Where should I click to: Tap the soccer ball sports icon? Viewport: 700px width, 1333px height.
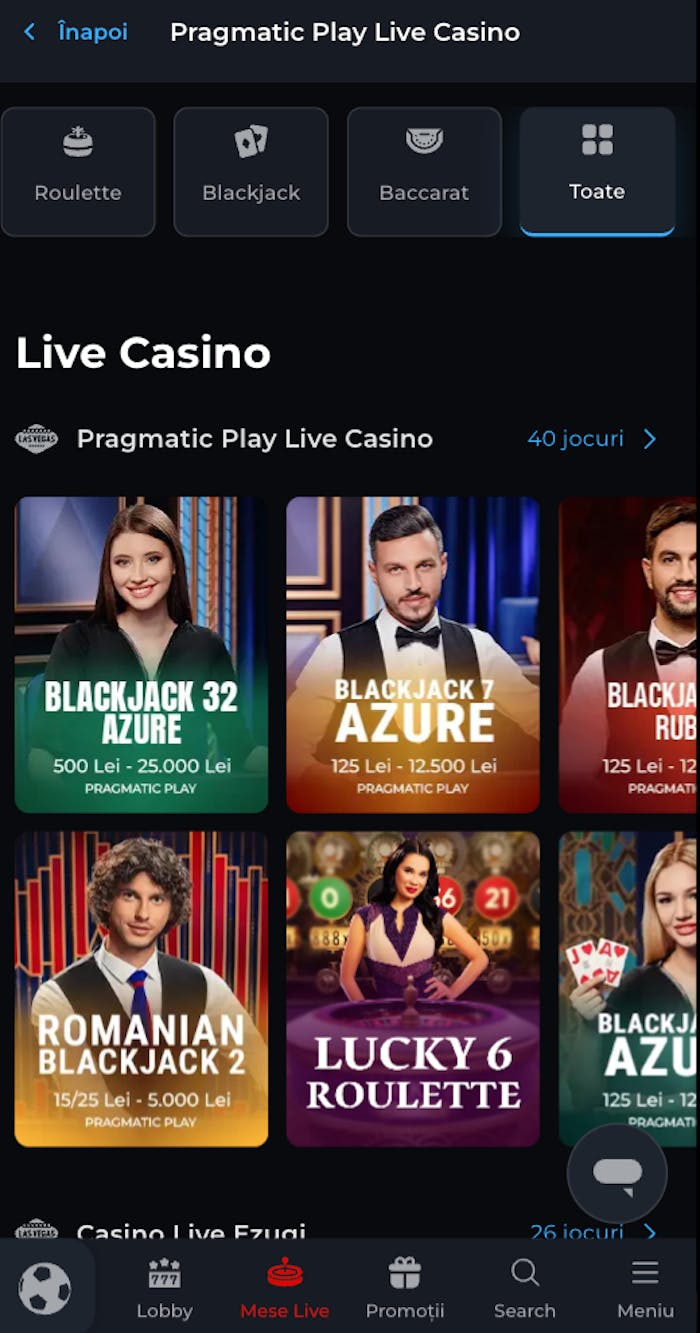point(45,1288)
